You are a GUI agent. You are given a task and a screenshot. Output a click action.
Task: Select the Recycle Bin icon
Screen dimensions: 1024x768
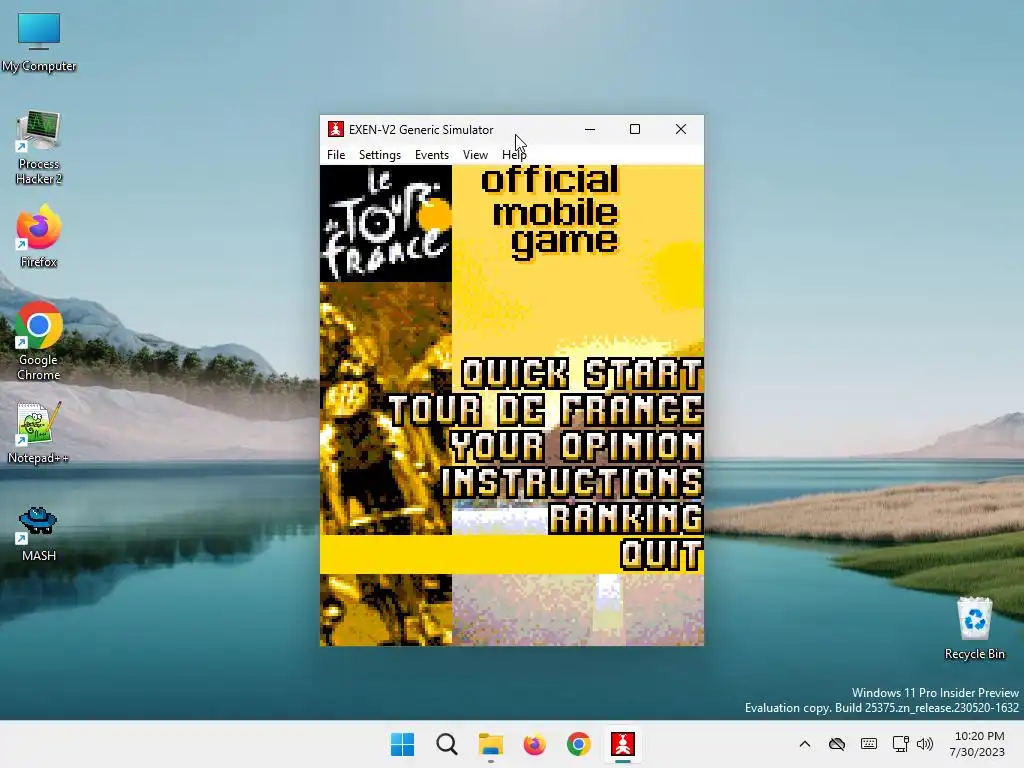point(974,628)
